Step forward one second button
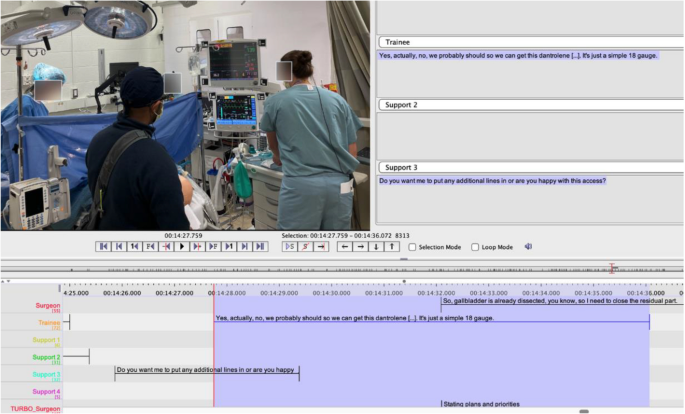Screen dimensions: 685x414 [x=229, y=247]
